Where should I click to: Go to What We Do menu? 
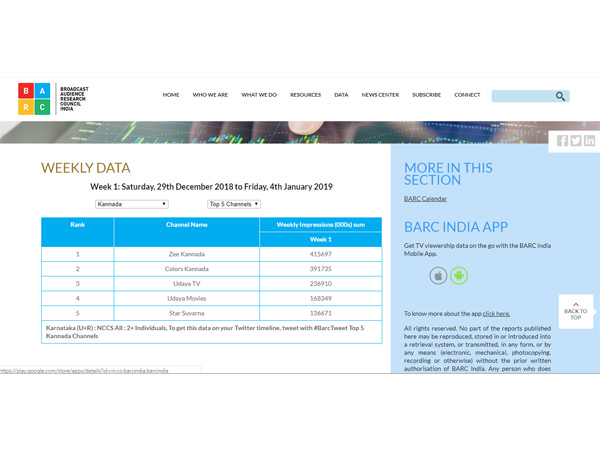(x=259, y=95)
